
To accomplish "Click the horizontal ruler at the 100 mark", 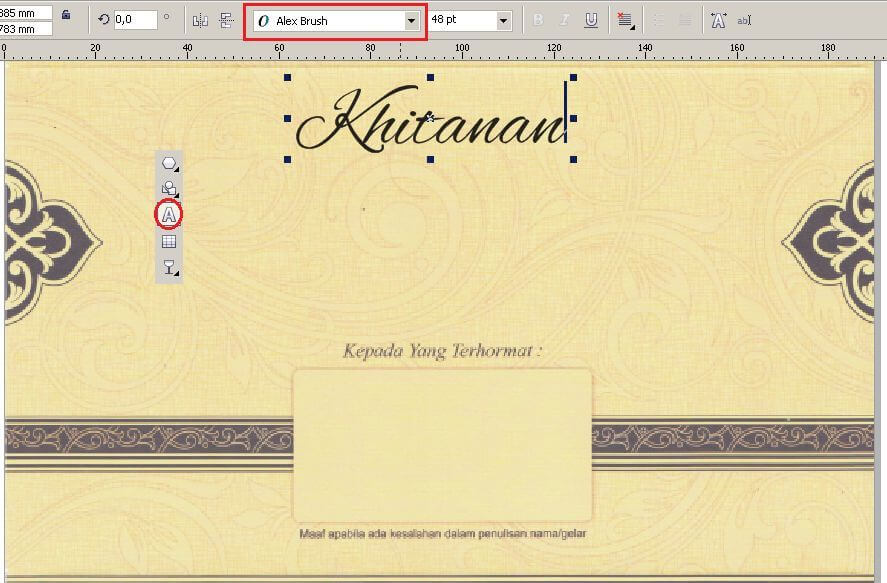I will 462,48.
